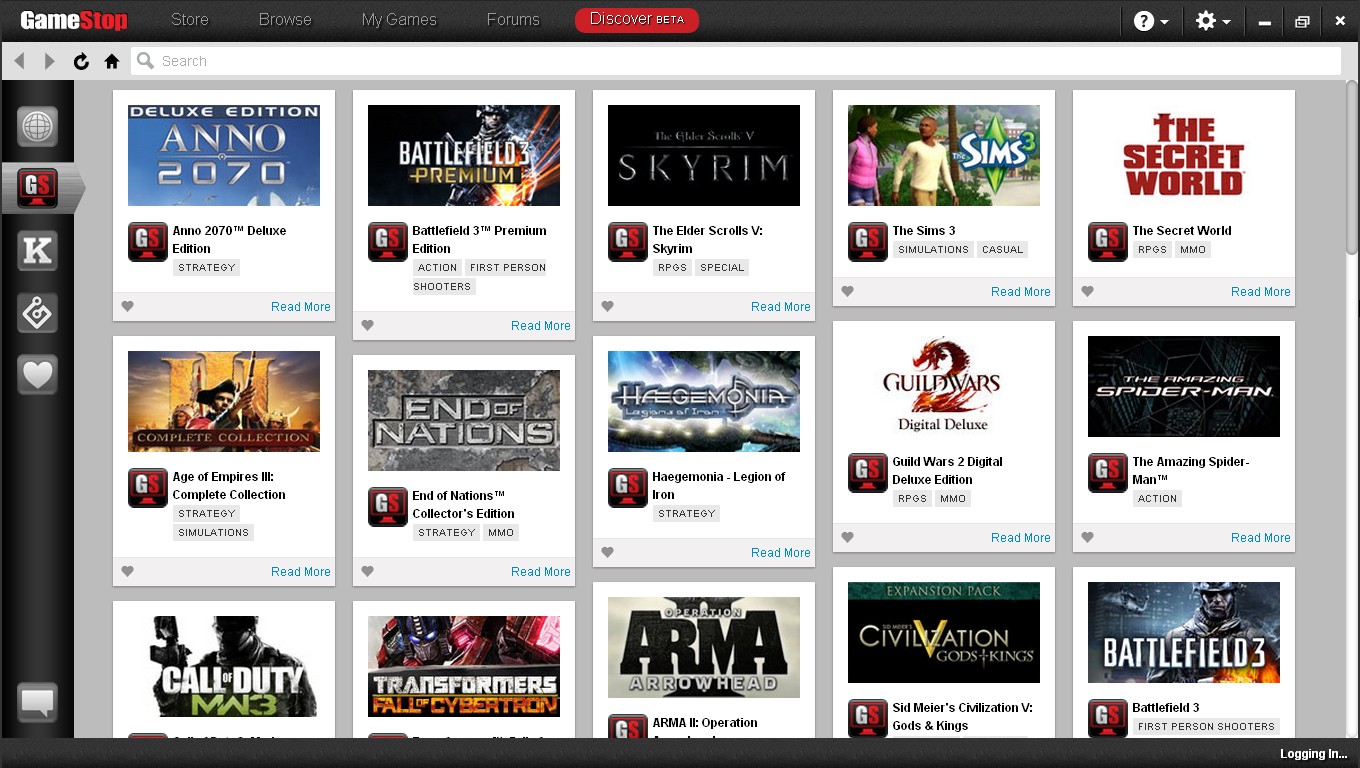Image resolution: width=1360 pixels, height=768 pixels.
Task: Click the vertical scrollbar thumb
Action: coord(1352,168)
